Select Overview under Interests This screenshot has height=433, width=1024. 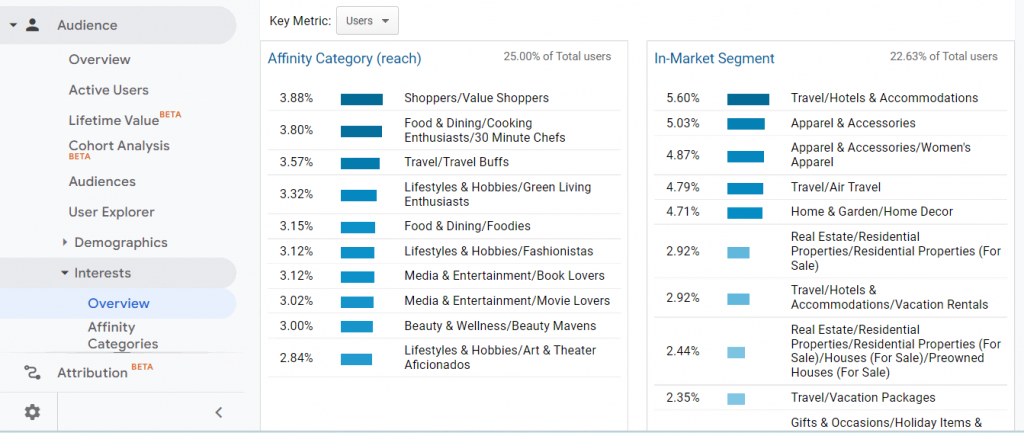tap(118, 303)
